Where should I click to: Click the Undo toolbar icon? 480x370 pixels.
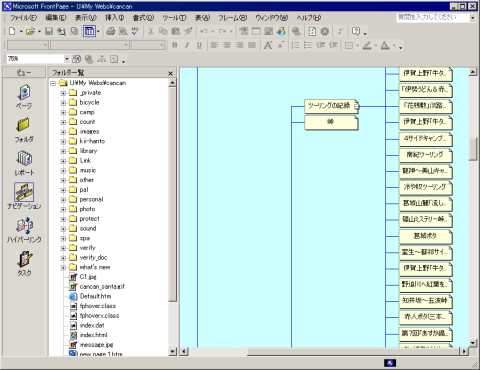(x=204, y=31)
